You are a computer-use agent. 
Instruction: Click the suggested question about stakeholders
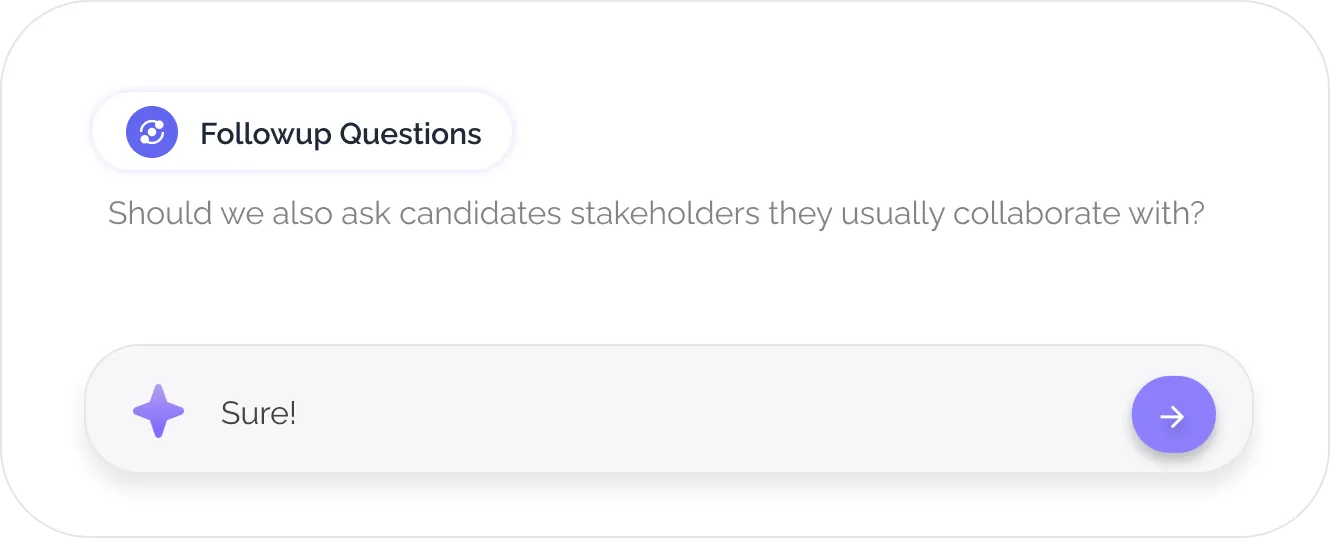pyautogui.click(x=655, y=214)
